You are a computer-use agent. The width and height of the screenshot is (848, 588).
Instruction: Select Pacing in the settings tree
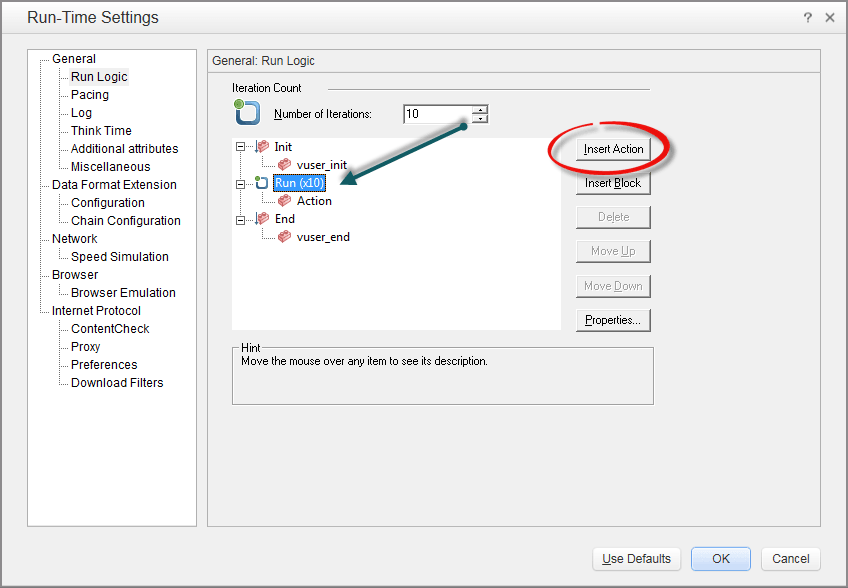pyautogui.click(x=90, y=95)
